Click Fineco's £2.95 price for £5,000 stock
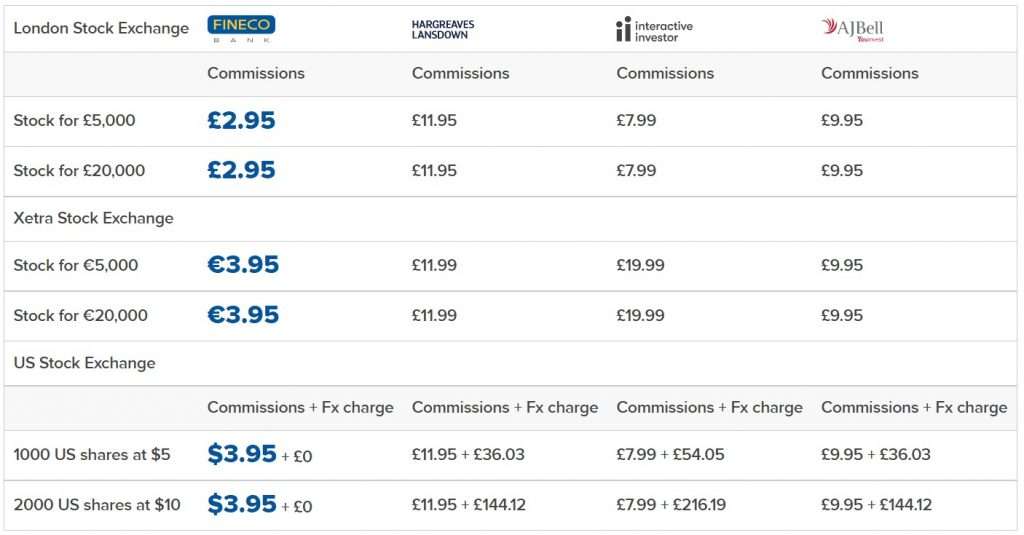 [242, 120]
